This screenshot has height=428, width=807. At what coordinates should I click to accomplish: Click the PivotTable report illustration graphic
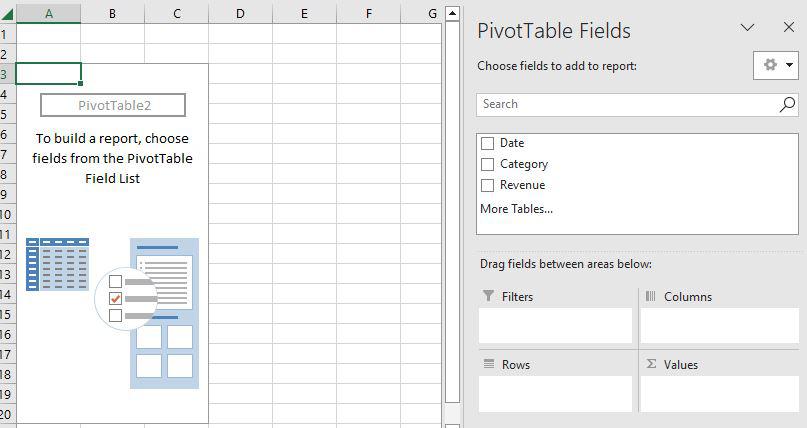[112, 312]
